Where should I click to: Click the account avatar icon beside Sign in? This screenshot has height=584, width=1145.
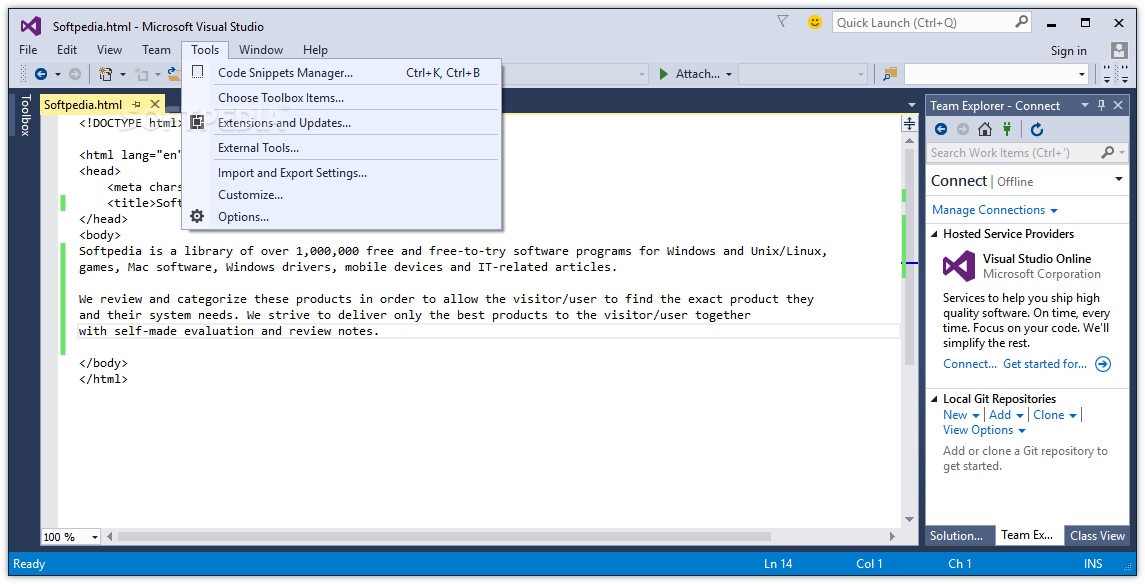(1119, 50)
